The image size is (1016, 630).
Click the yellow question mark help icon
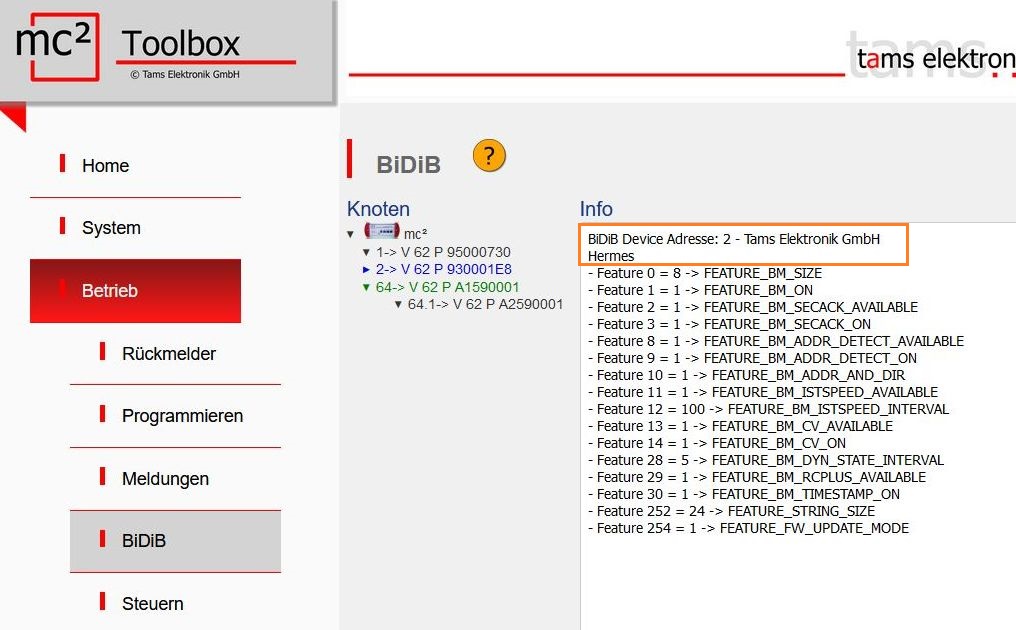point(489,156)
